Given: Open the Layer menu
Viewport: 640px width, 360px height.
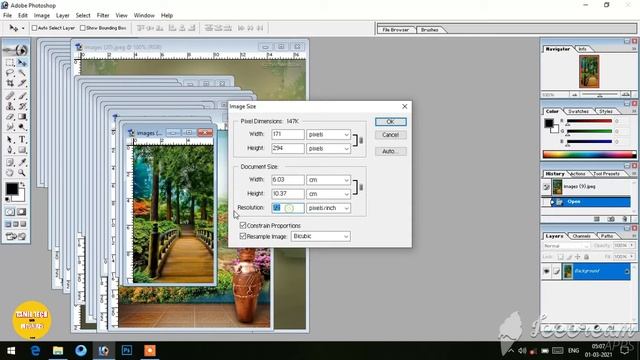Looking at the screenshot, I should [x=62, y=16].
